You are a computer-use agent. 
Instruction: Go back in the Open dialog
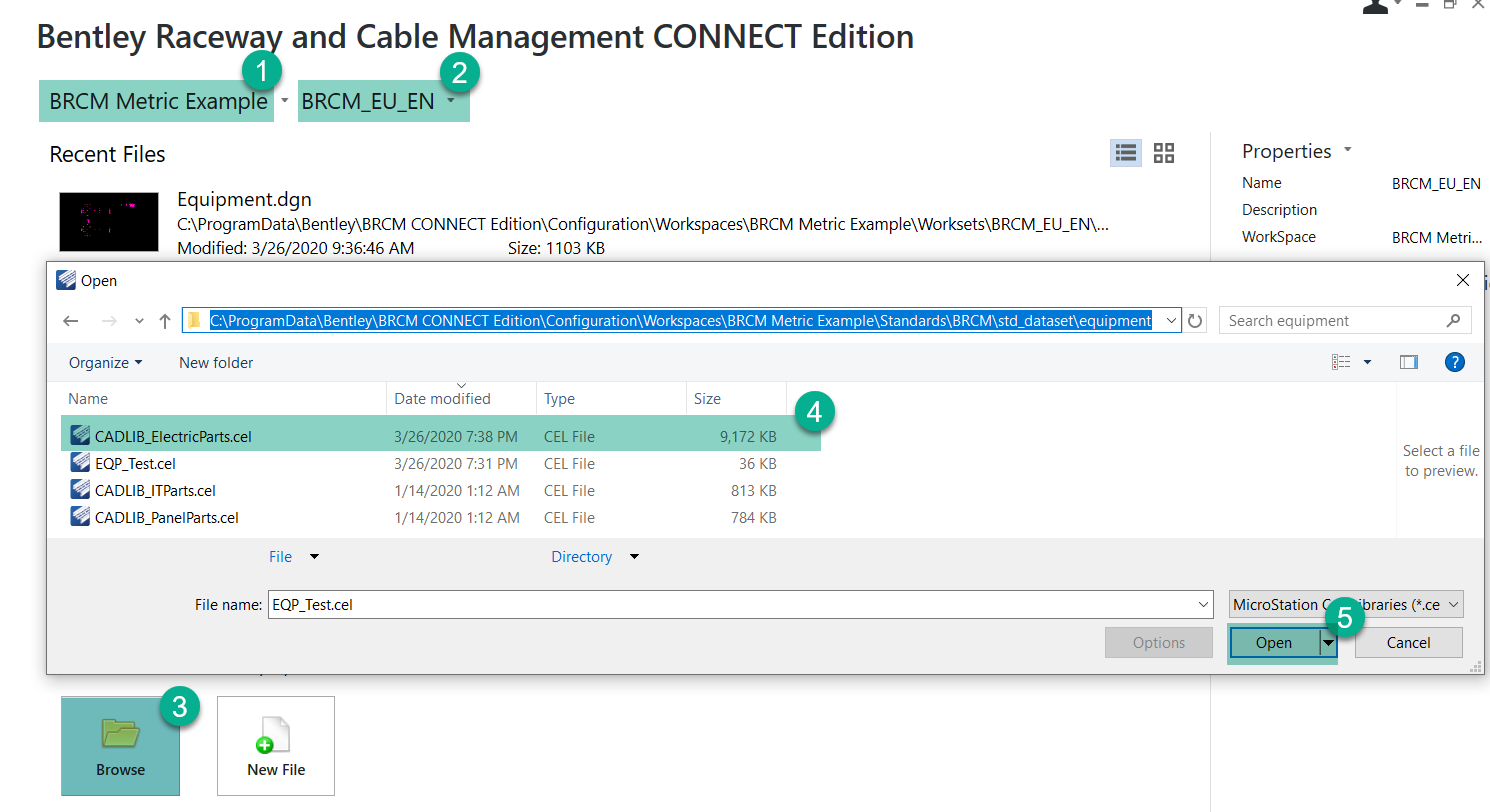(71, 321)
